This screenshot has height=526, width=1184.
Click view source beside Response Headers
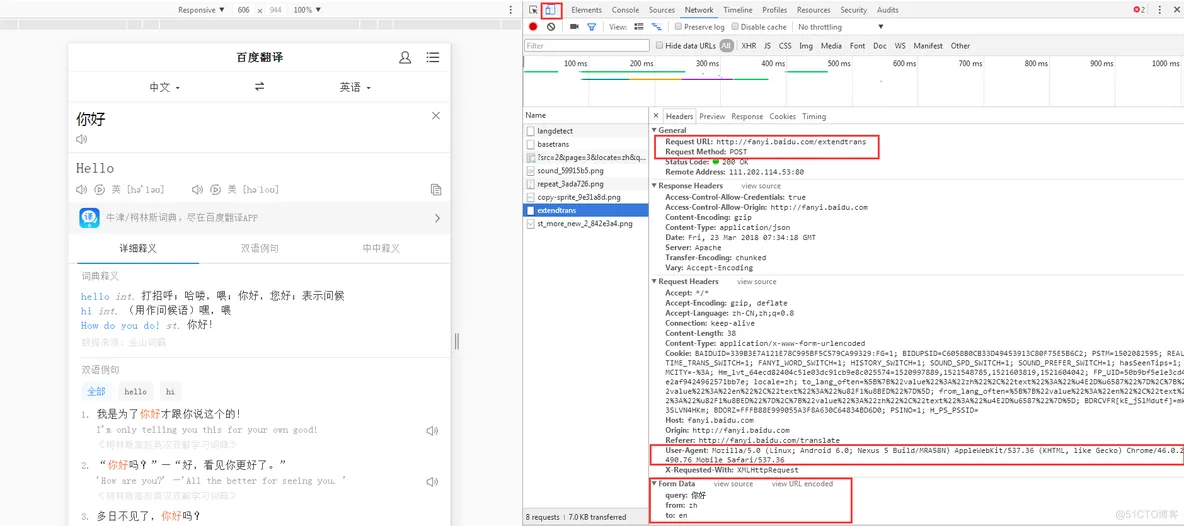coord(760,186)
